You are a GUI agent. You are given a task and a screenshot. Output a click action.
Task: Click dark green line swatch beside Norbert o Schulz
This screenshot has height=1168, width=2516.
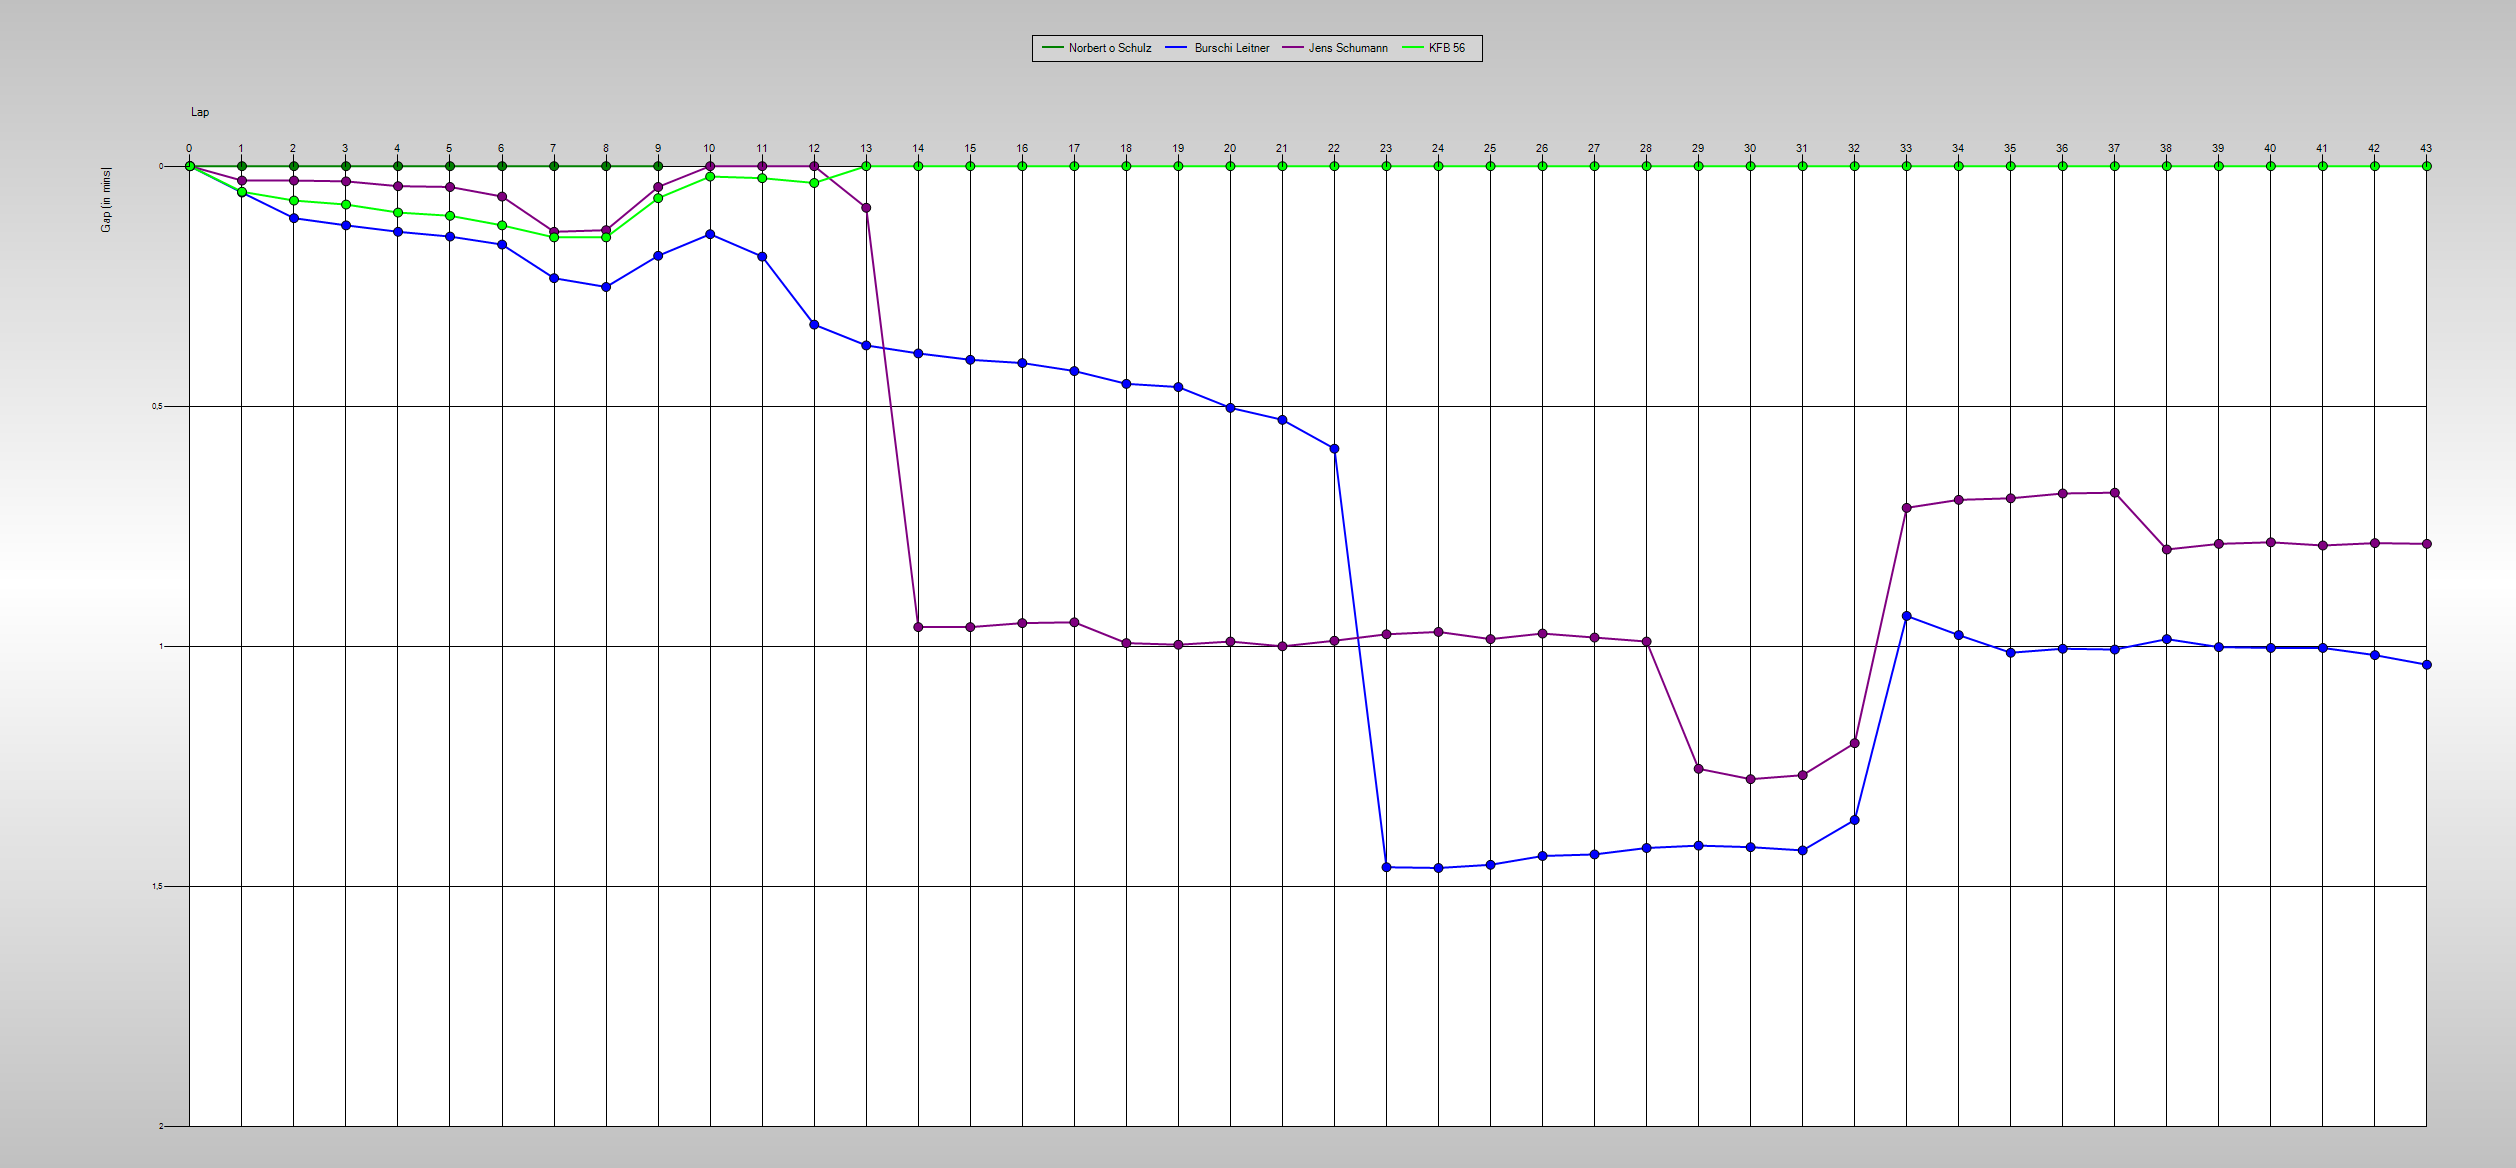(1052, 48)
